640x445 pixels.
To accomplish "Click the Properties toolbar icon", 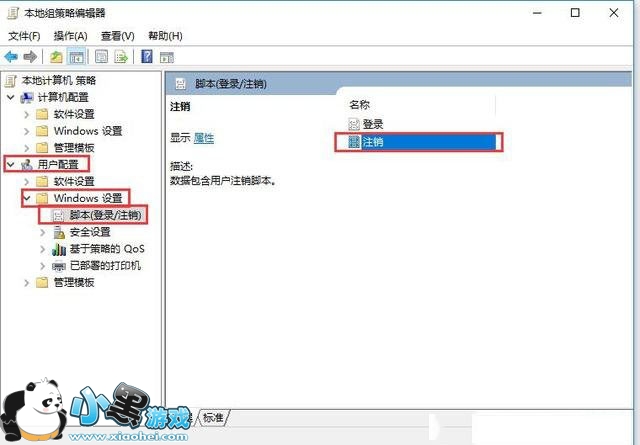I will click(x=101, y=57).
